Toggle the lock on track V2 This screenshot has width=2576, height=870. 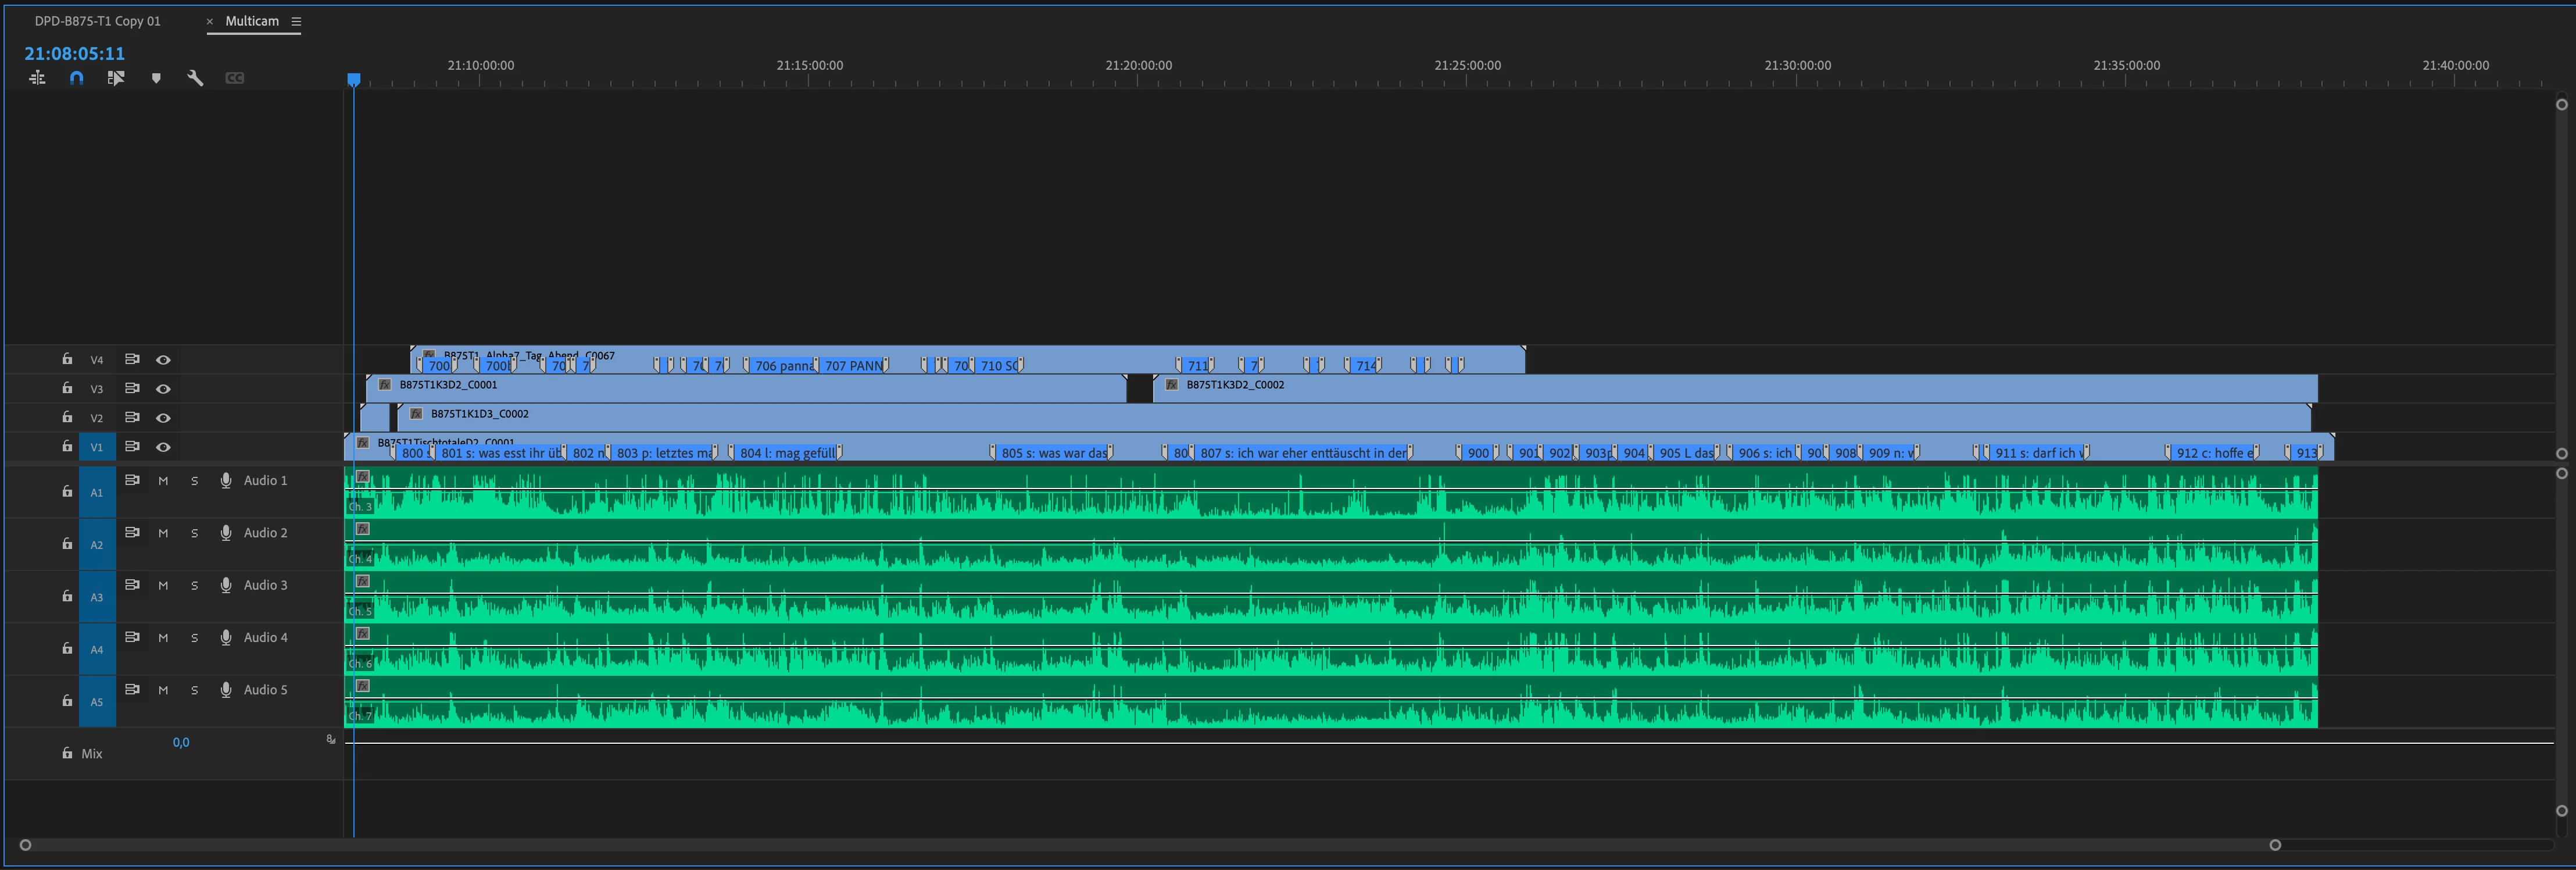[x=67, y=417]
